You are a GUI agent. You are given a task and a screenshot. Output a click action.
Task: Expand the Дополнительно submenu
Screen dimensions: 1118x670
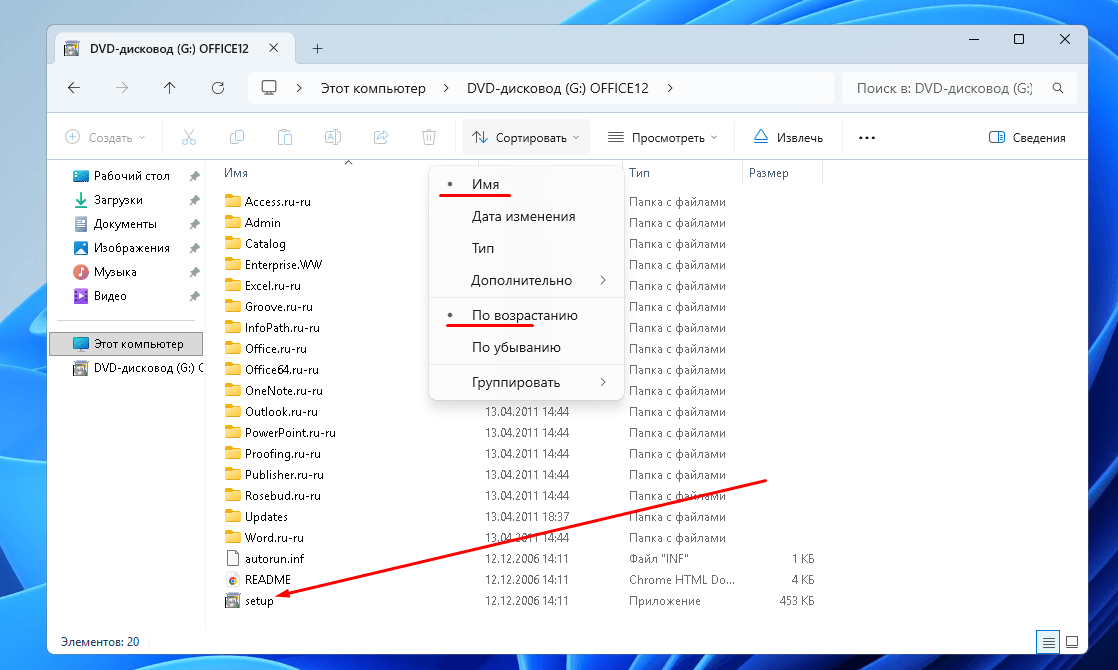point(526,280)
